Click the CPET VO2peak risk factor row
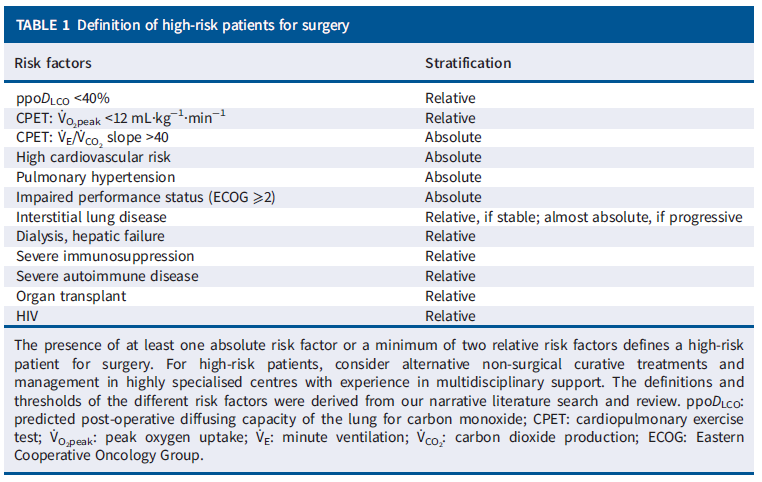The width and height of the screenshot is (762, 482). click(120, 117)
